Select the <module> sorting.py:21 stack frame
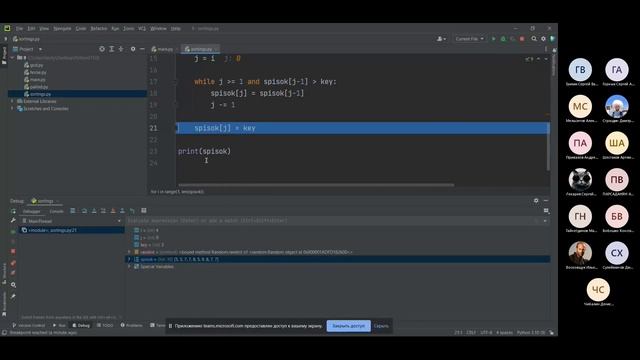640x360 pixels. 72,230
